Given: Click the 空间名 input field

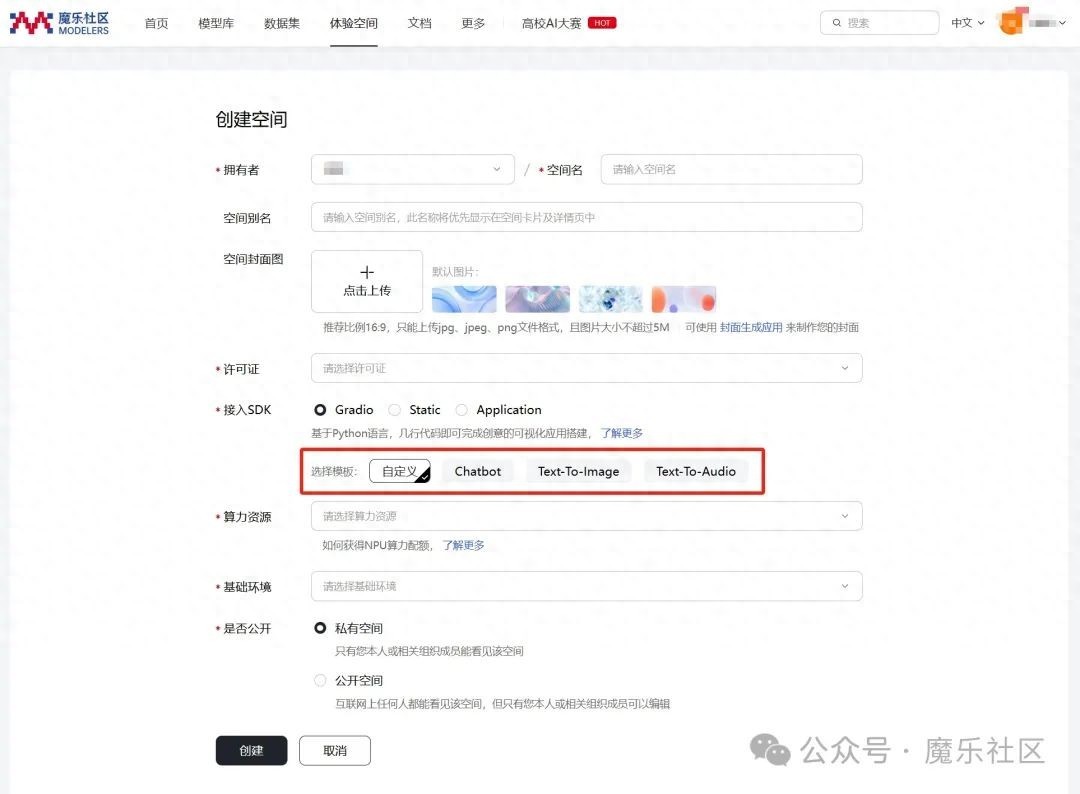Looking at the screenshot, I should 731,170.
